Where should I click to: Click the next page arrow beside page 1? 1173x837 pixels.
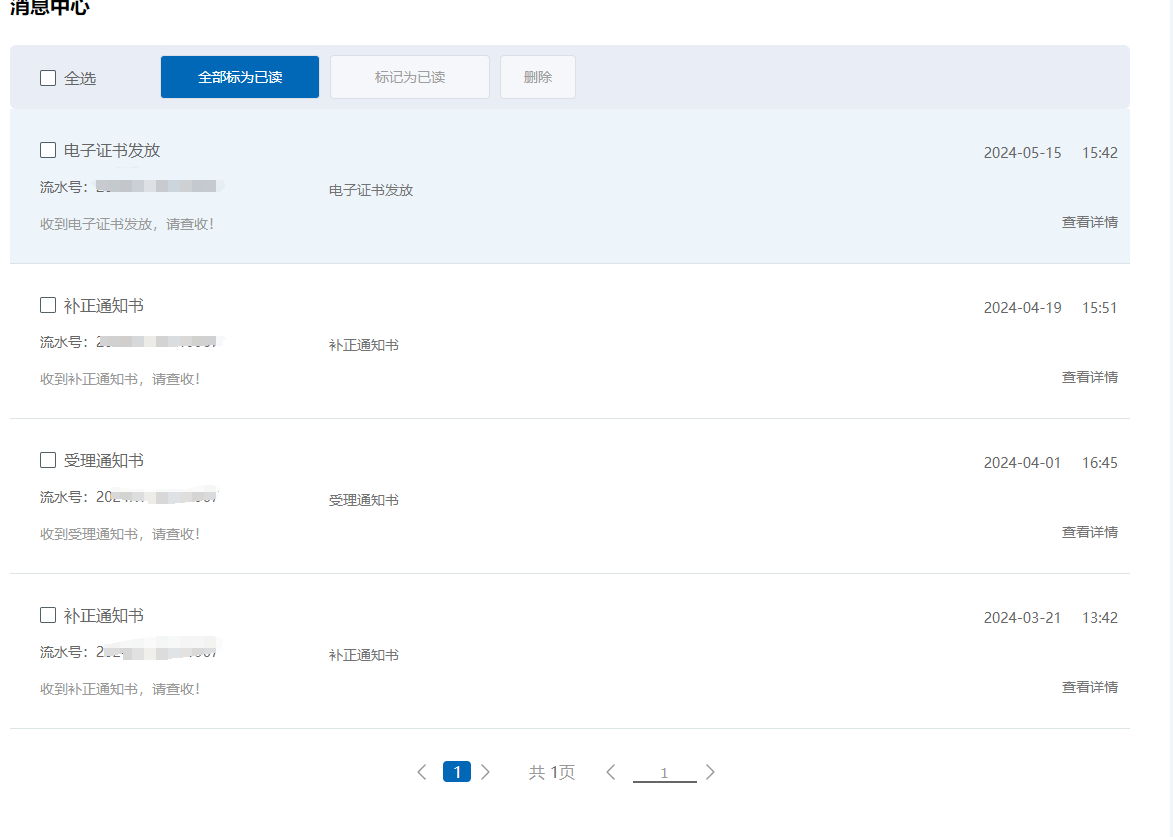click(486, 772)
